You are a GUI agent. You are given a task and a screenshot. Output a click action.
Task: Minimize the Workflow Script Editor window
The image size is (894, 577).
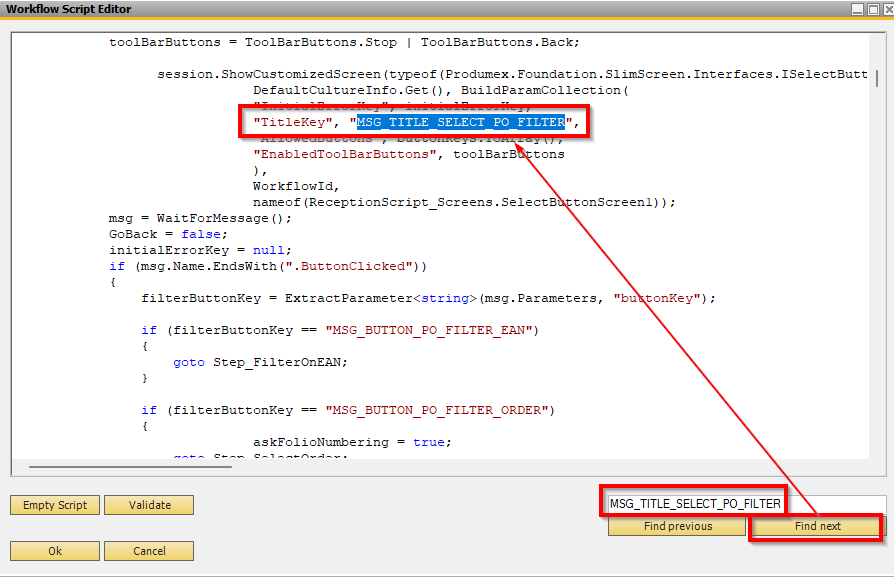click(x=858, y=9)
